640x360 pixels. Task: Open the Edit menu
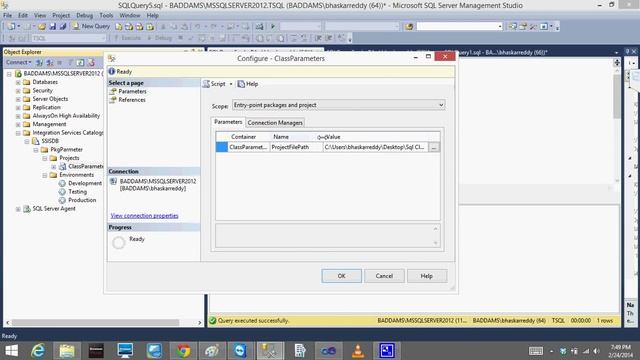(x=23, y=15)
